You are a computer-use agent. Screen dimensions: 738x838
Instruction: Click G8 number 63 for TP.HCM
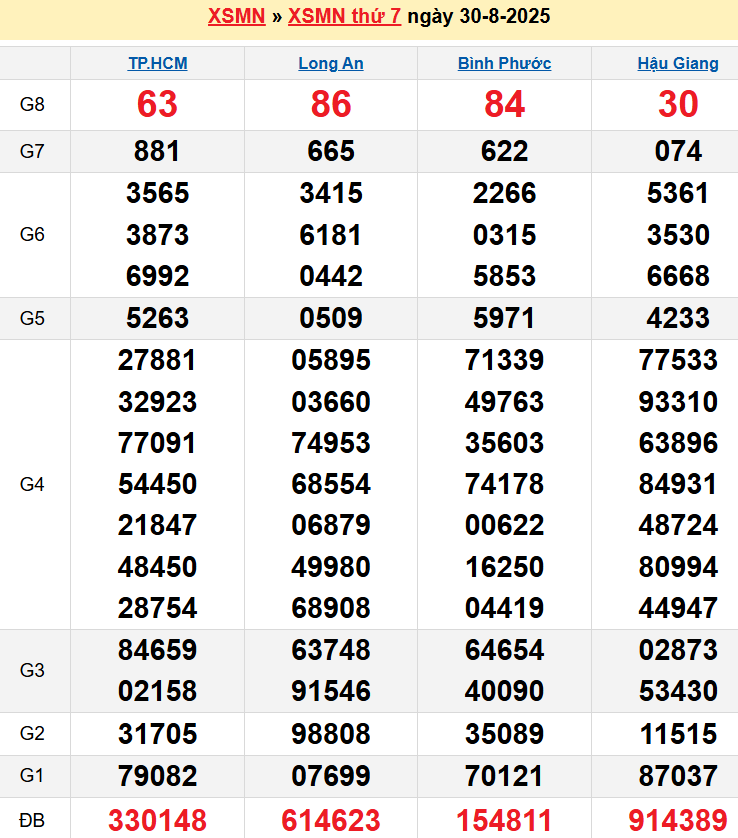point(157,104)
